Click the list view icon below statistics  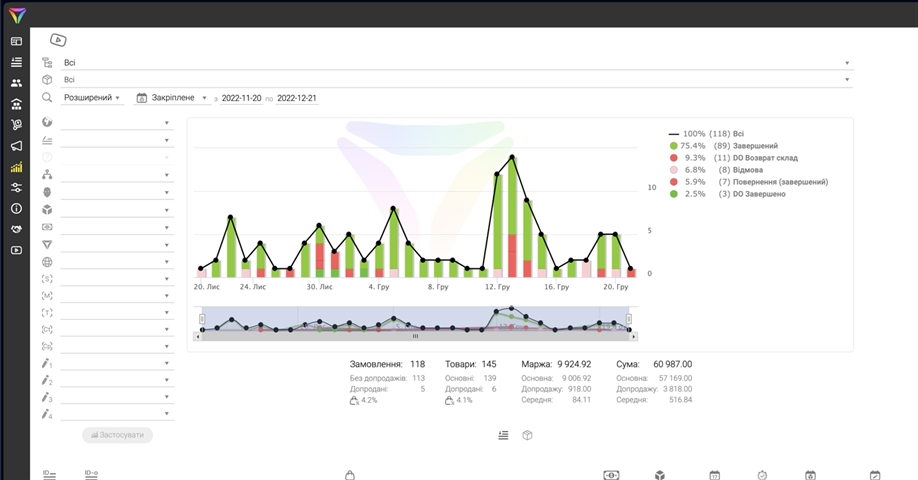503,435
